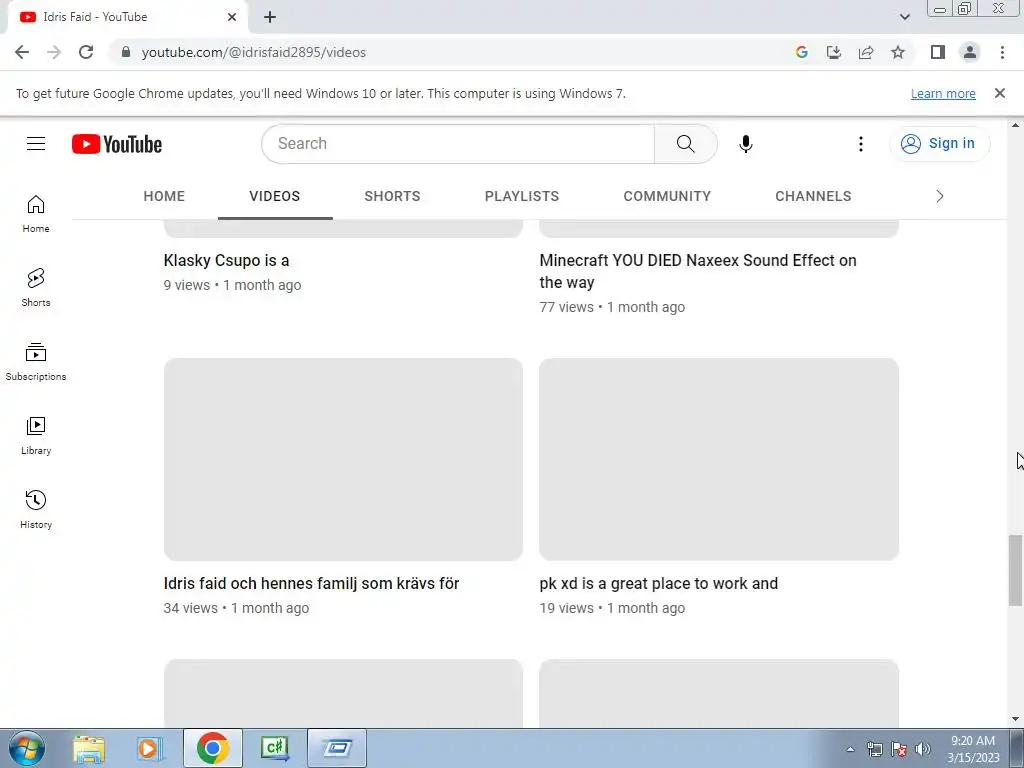
Task: Open the YouTube hamburger guide menu
Action: coord(36,144)
